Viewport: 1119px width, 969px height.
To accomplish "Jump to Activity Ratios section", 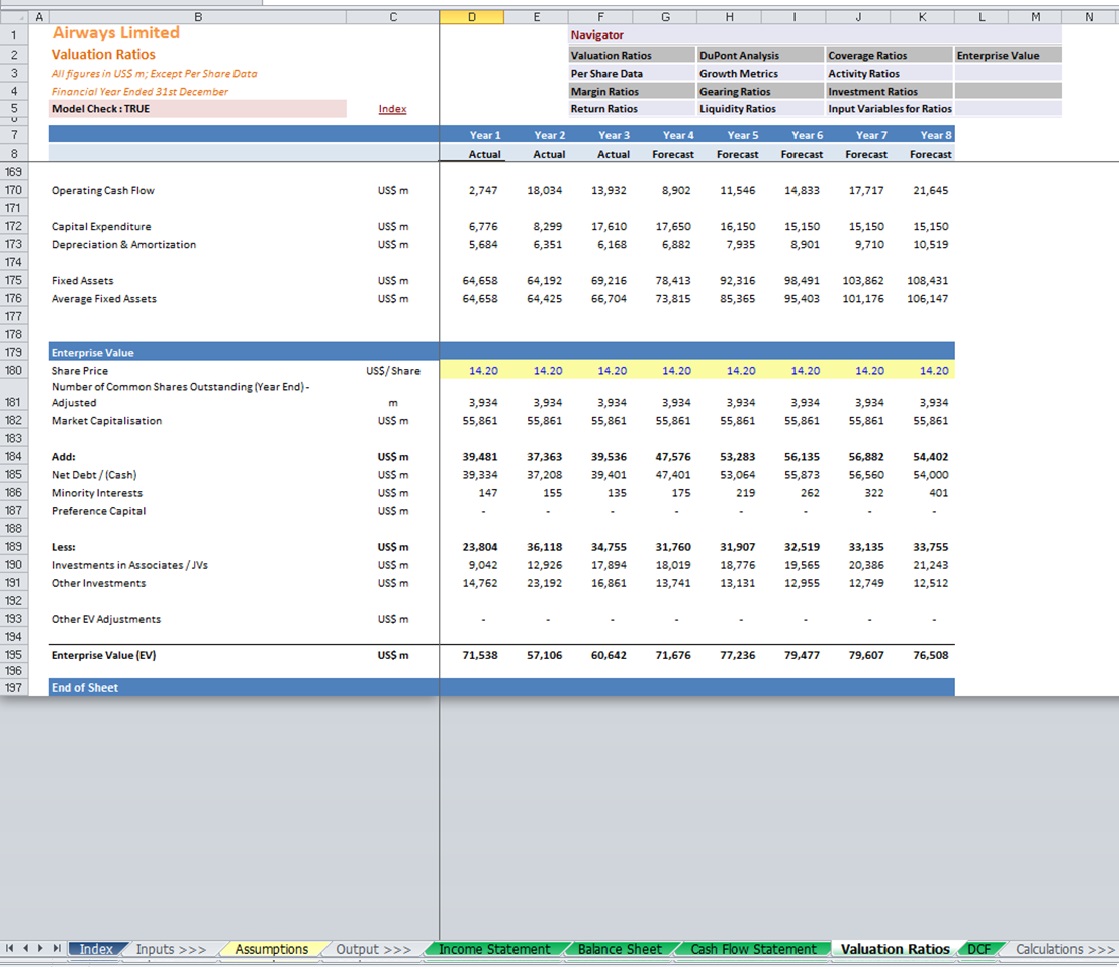I will tap(889, 73).
